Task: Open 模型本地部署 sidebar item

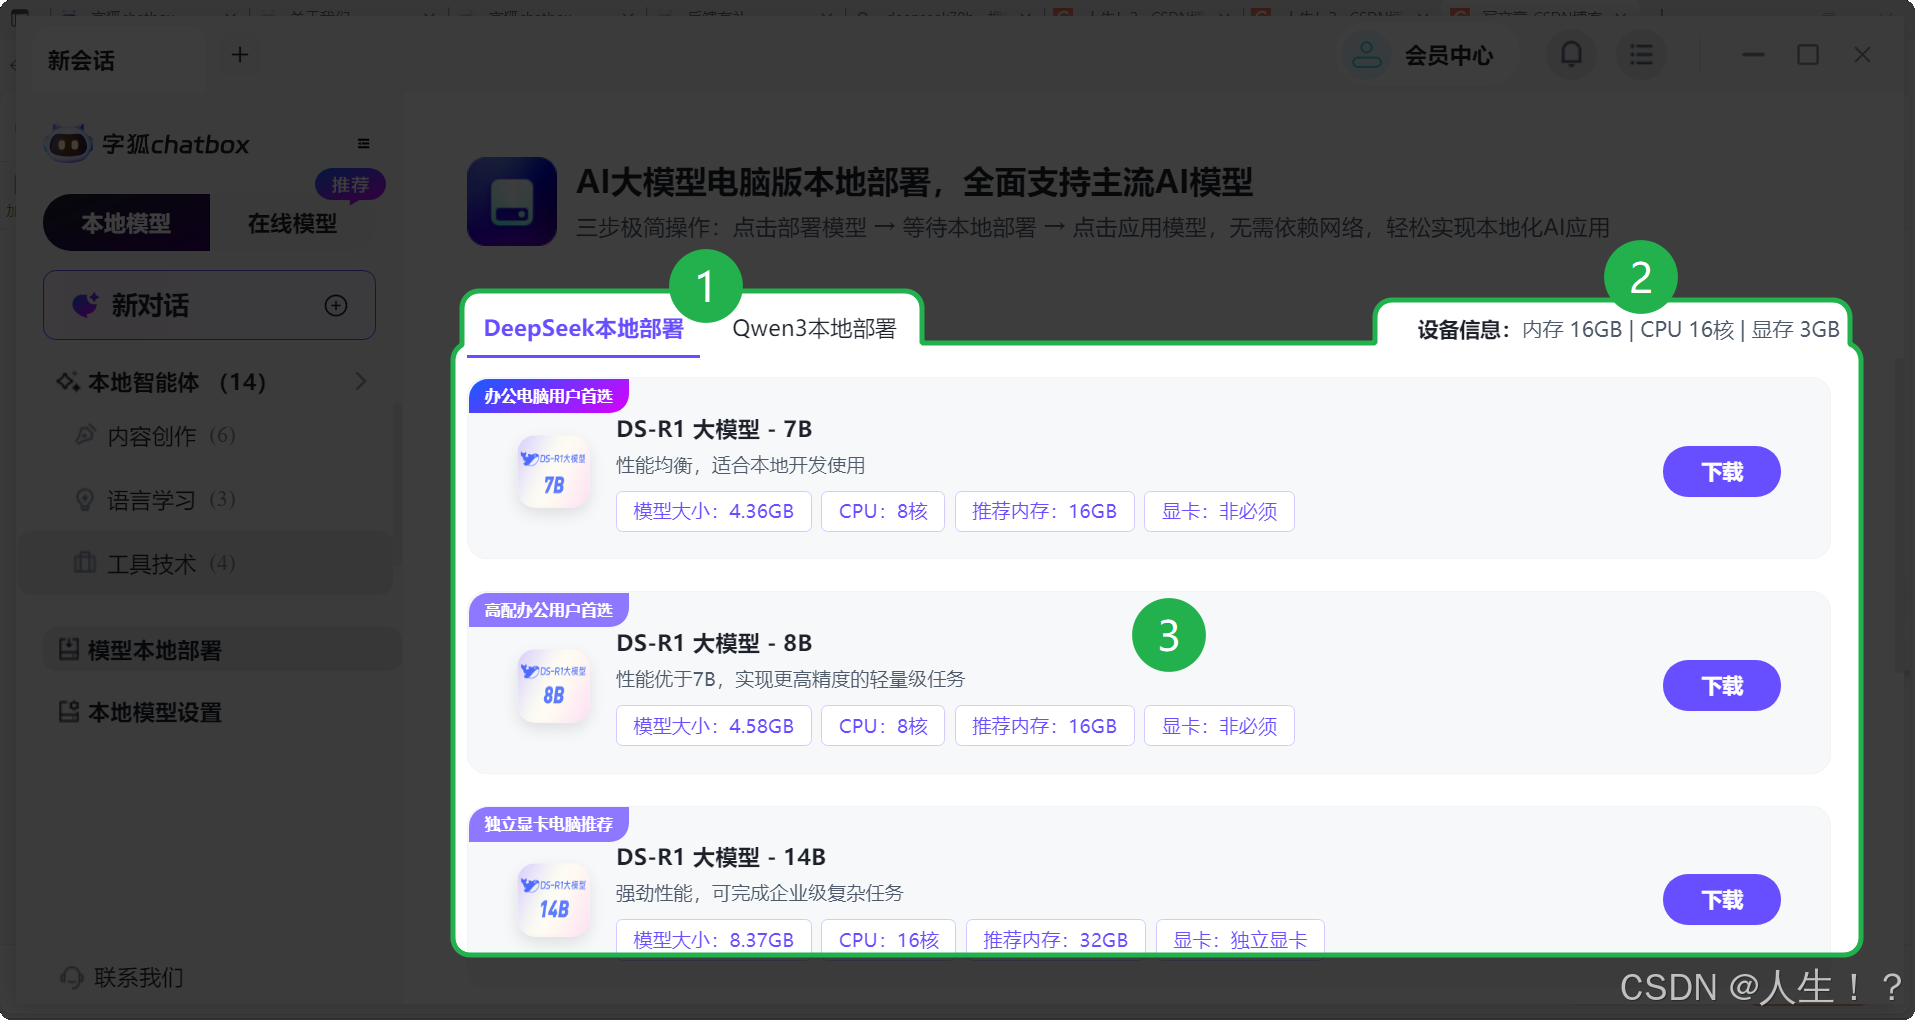Action: (222, 650)
